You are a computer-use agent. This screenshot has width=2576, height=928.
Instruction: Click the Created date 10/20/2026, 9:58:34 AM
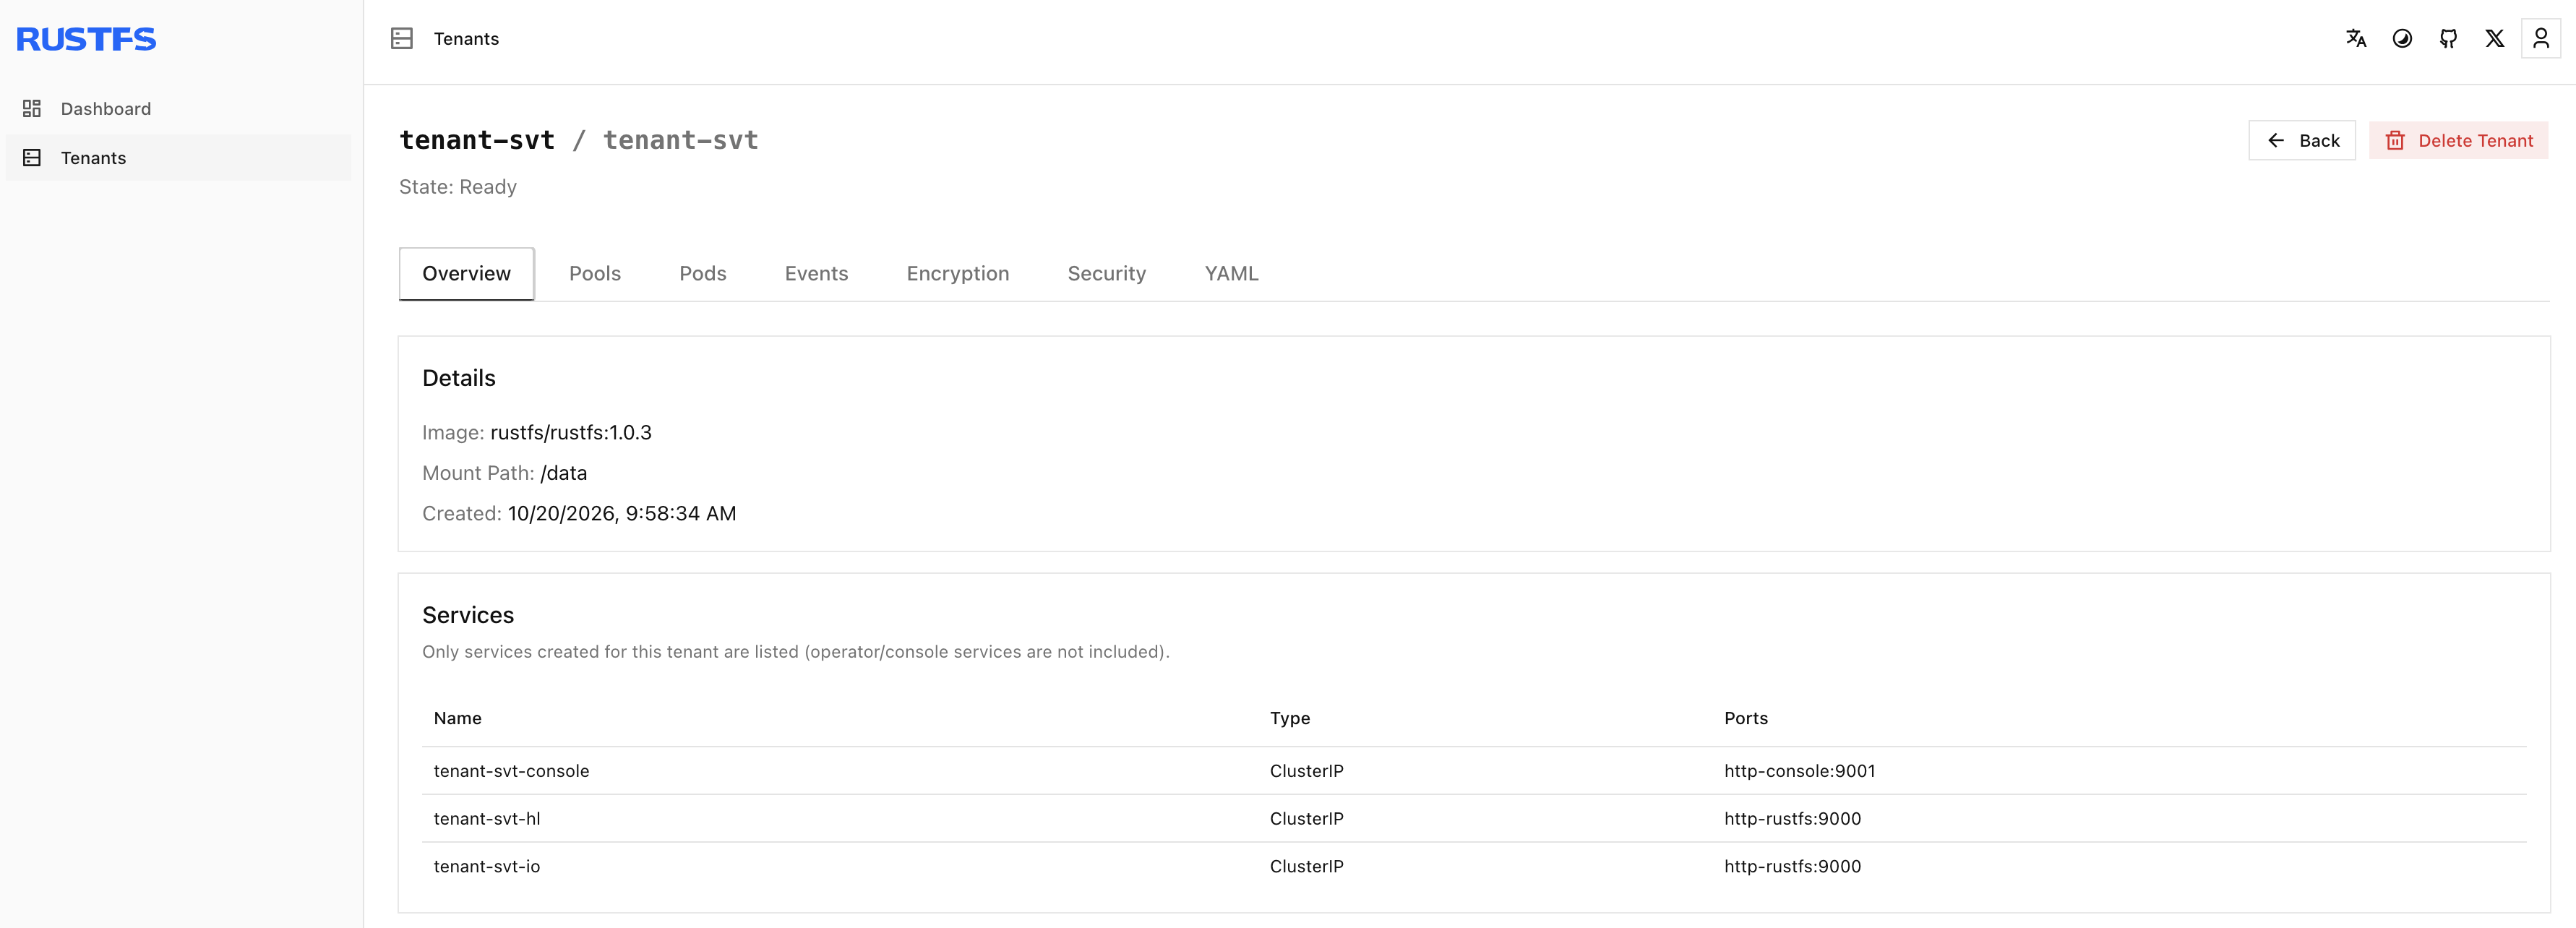pos(622,514)
